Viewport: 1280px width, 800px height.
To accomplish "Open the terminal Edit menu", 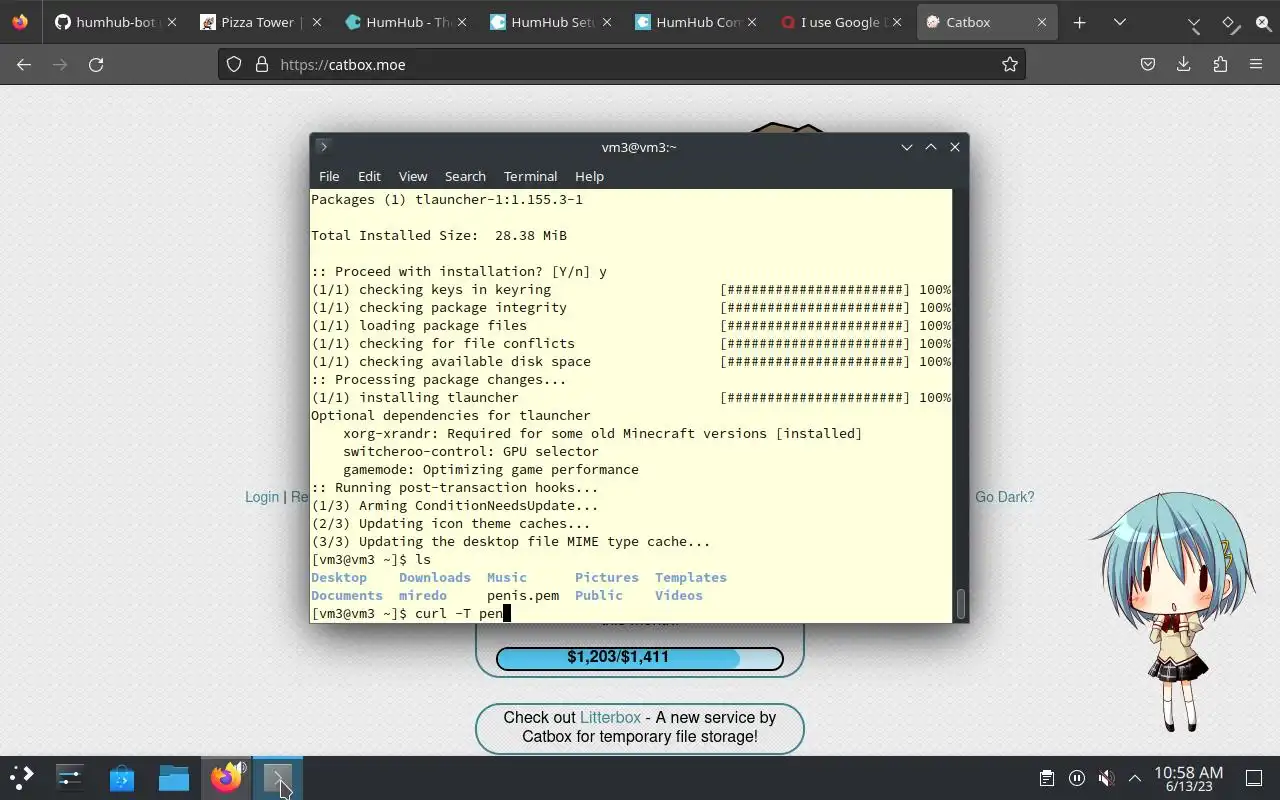I will click(369, 176).
